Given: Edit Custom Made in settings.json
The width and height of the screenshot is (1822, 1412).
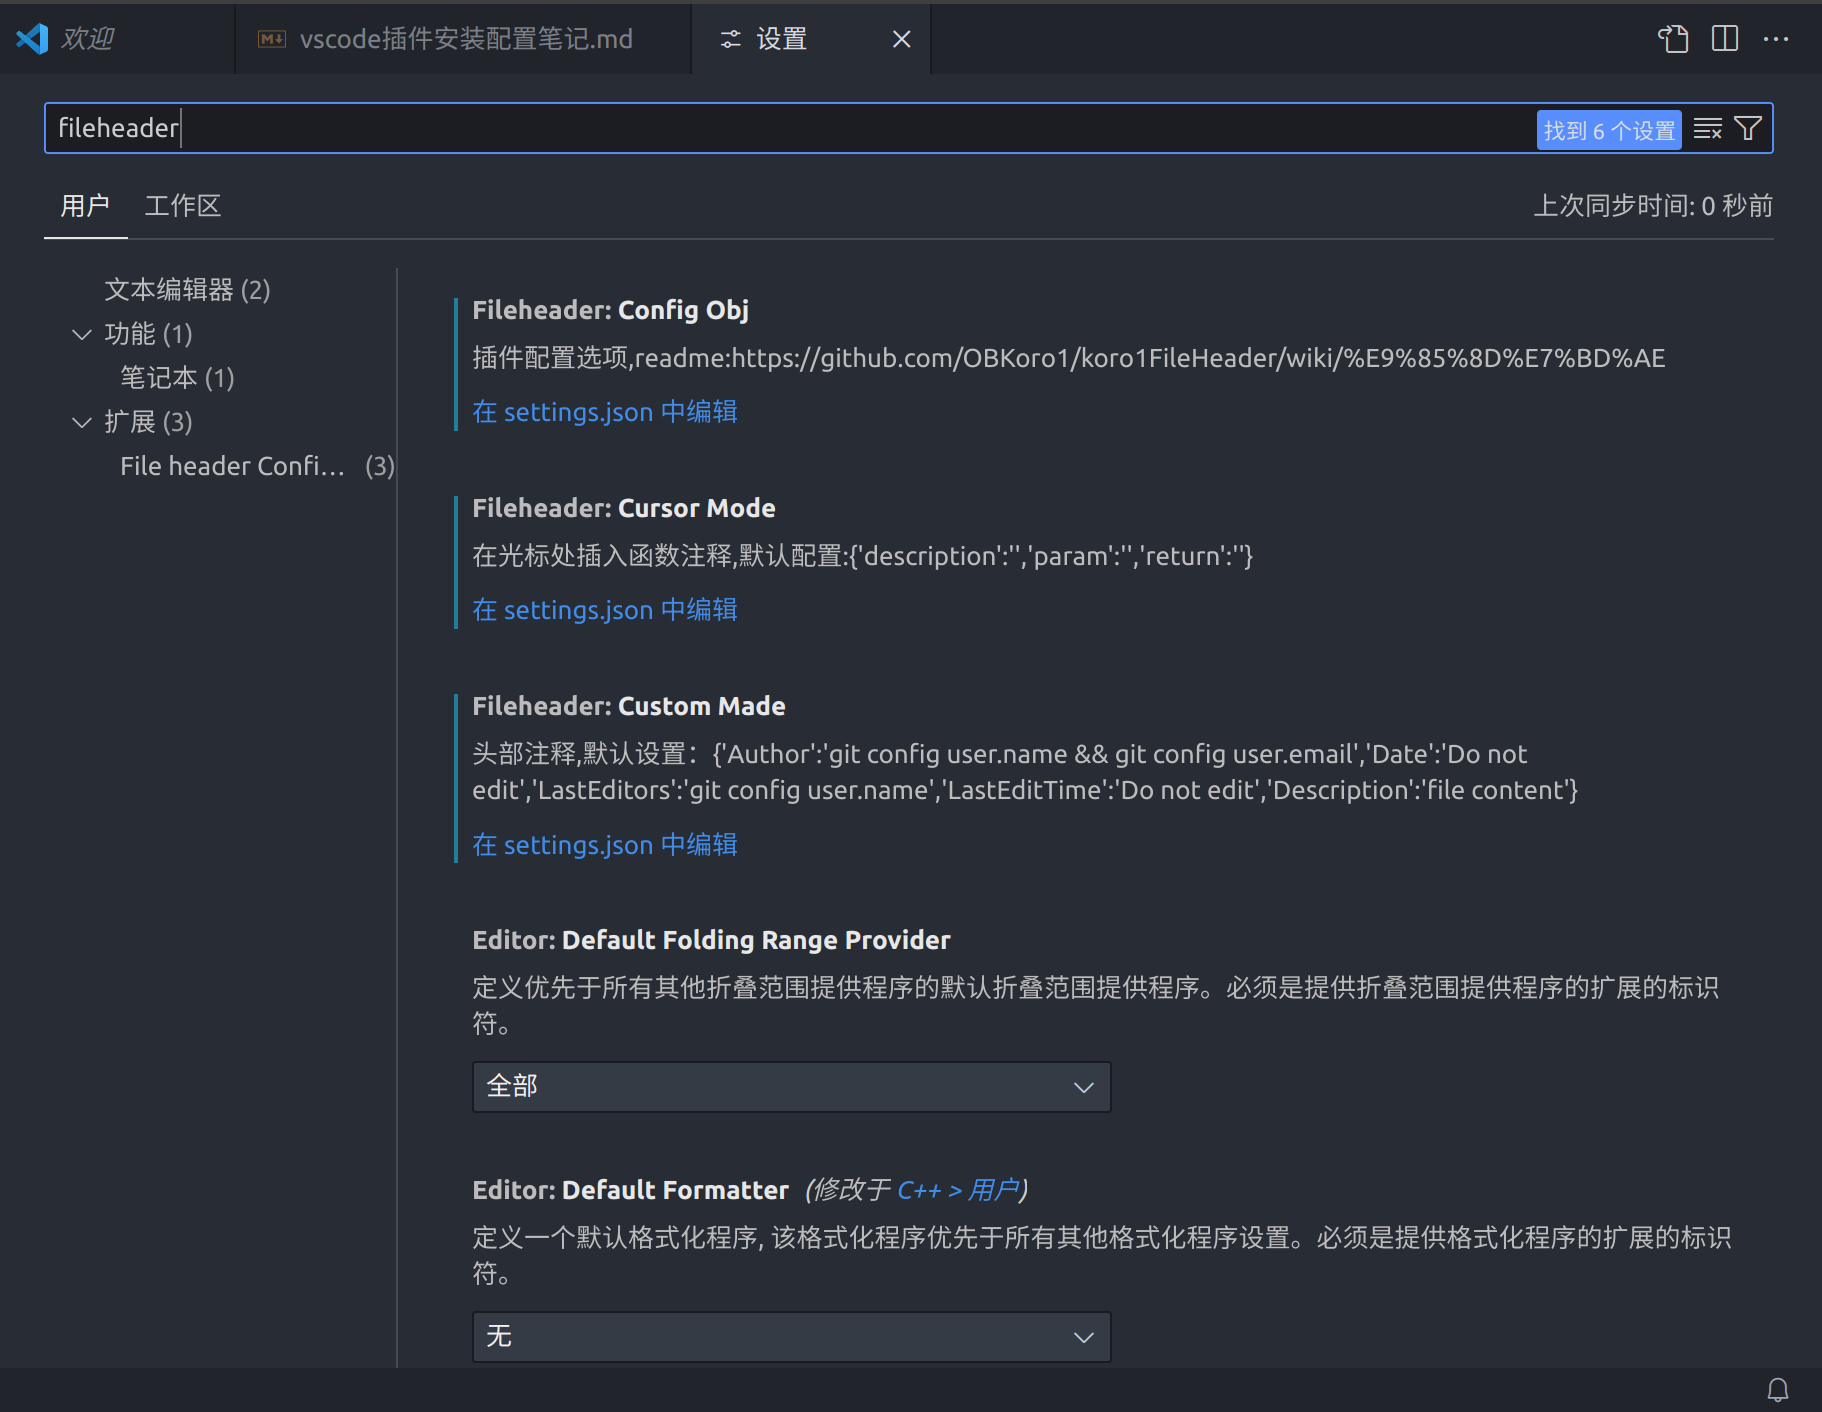Looking at the screenshot, I should point(604,845).
